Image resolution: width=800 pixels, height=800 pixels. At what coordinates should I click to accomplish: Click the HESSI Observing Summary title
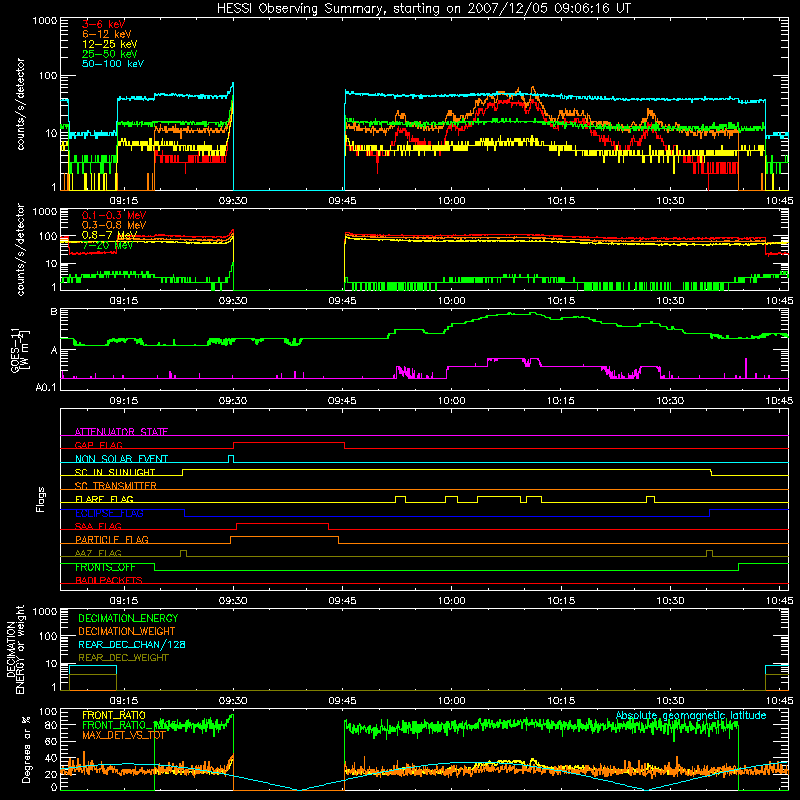pyautogui.click(x=423, y=9)
